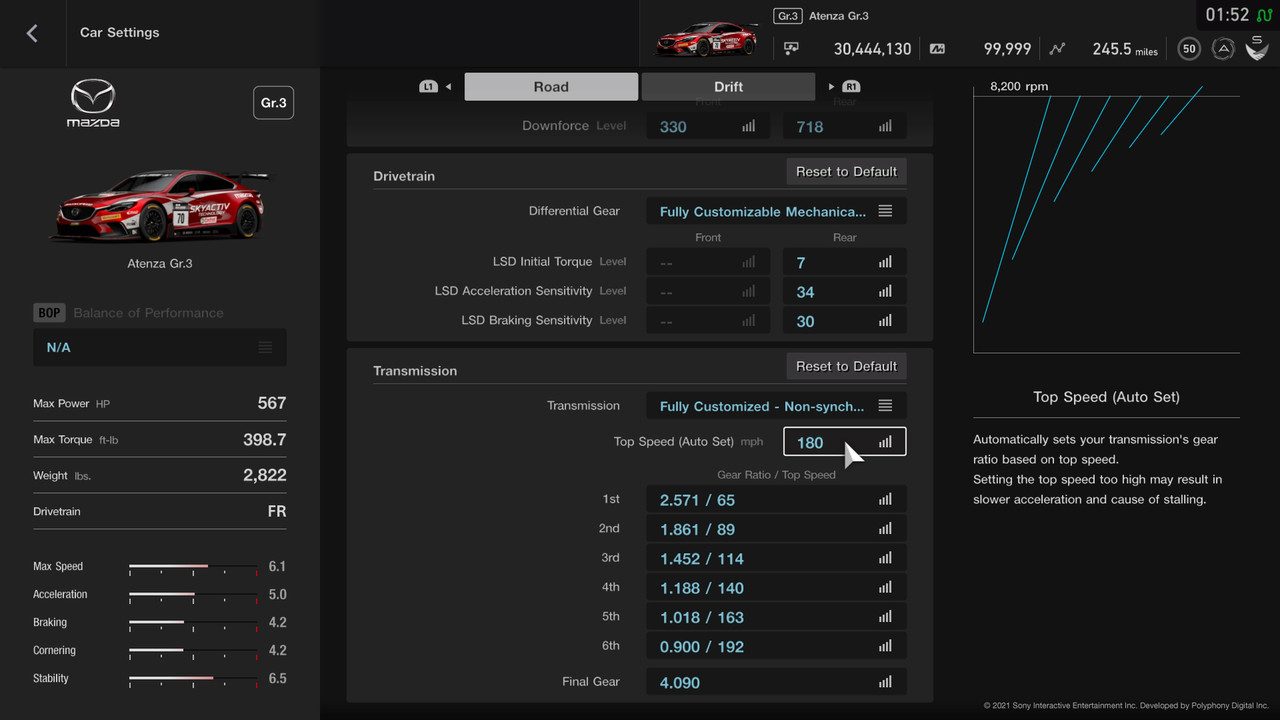Screen dimensions: 1280x720
Task: Click the level 50 circle badge
Action: (x=1189, y=48)
